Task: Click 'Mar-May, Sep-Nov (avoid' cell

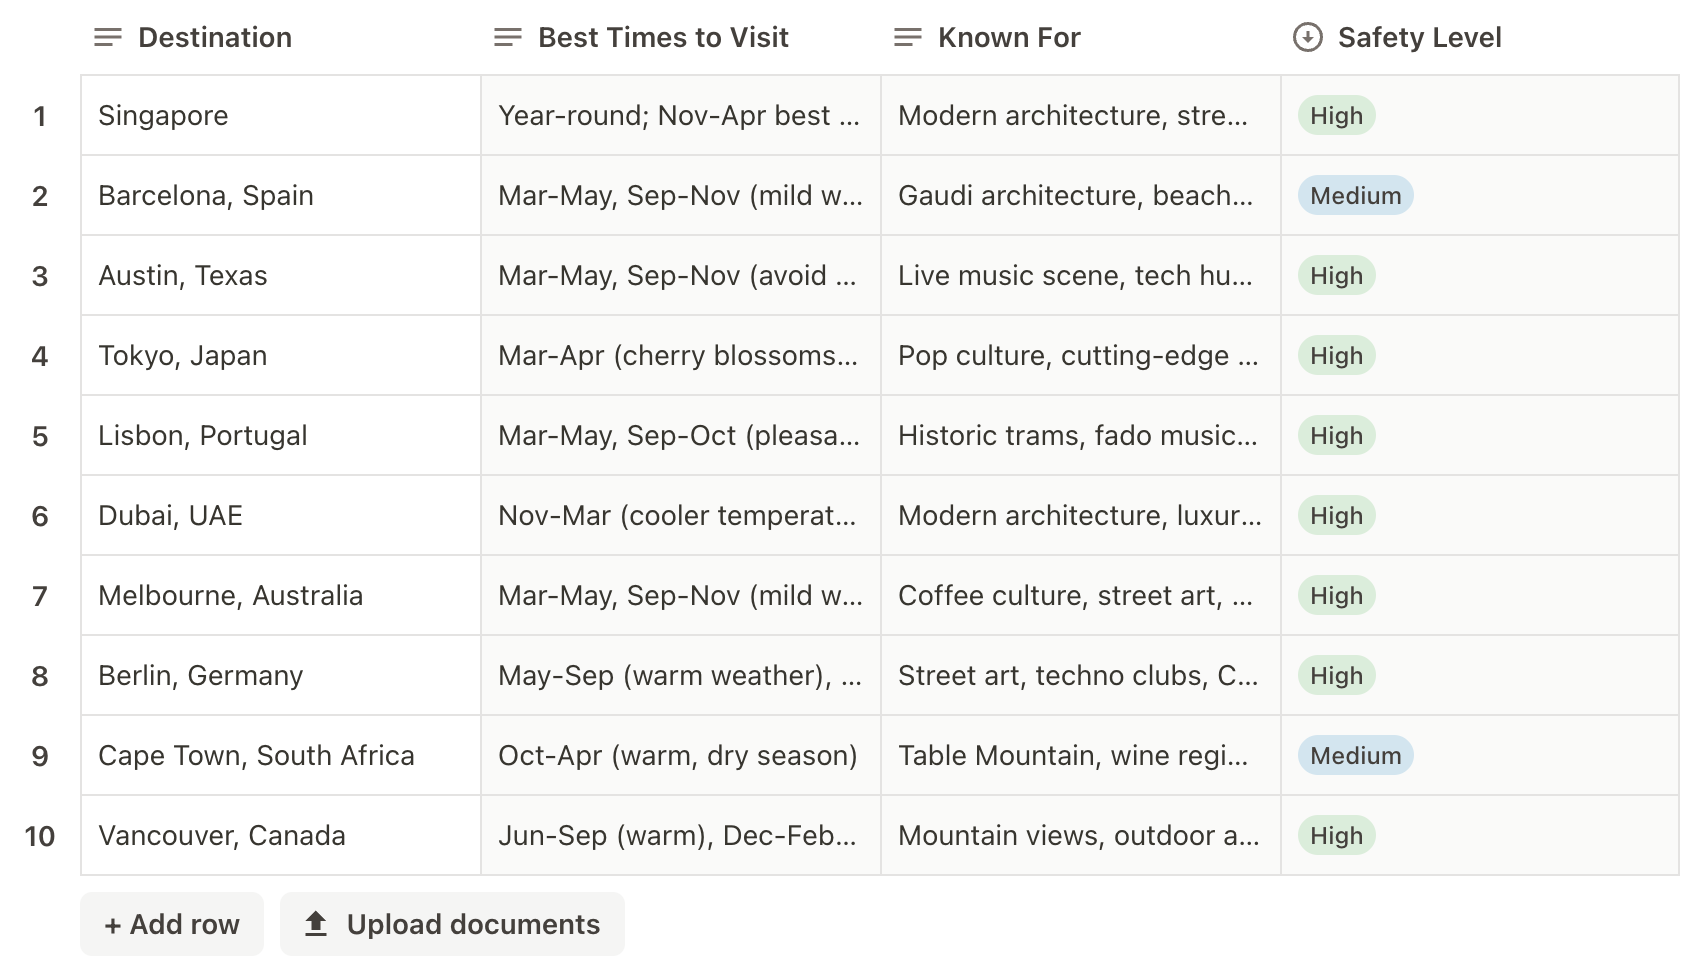Action: [681, 276]
